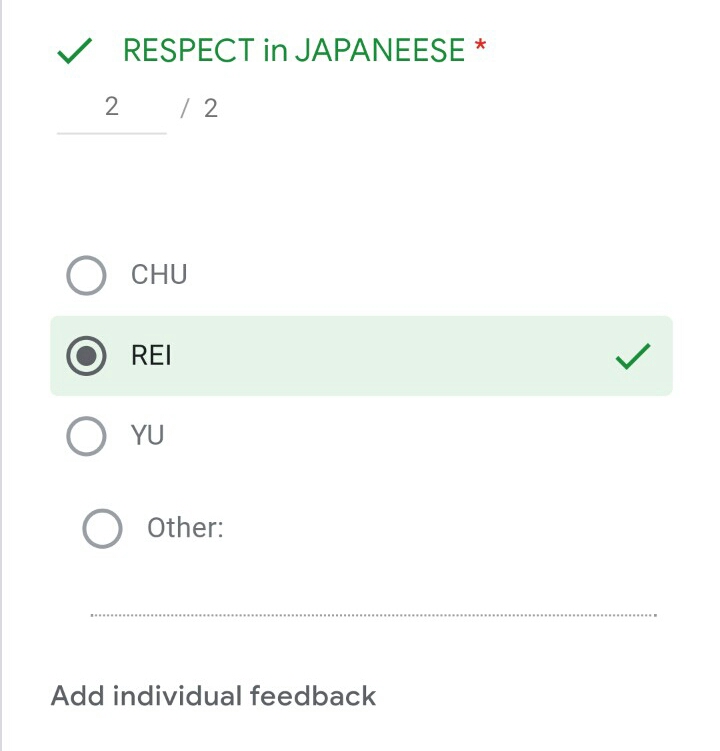Click the highlighted green REI answer row

[x=400, y=356]
